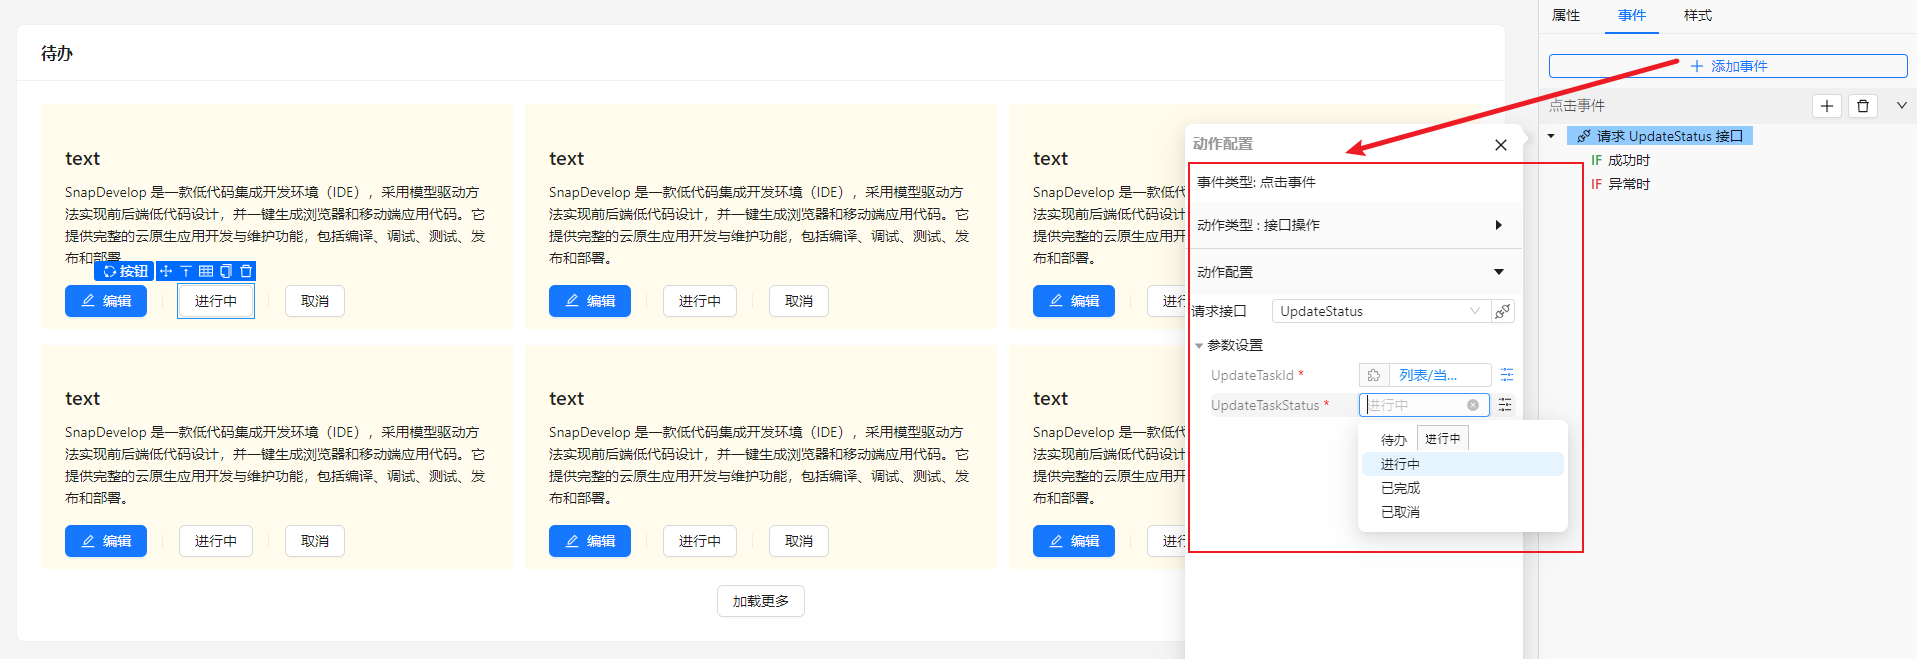Open the settings sliders icon for UpdateTaskId
This screenshot has height=659, width=1917.
pos(1506,375)
